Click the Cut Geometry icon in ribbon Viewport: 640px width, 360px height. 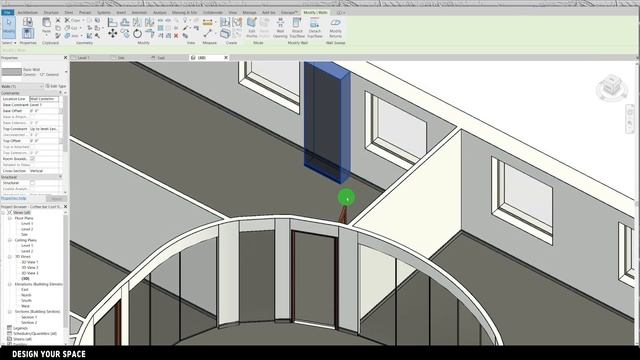point(68,28)
